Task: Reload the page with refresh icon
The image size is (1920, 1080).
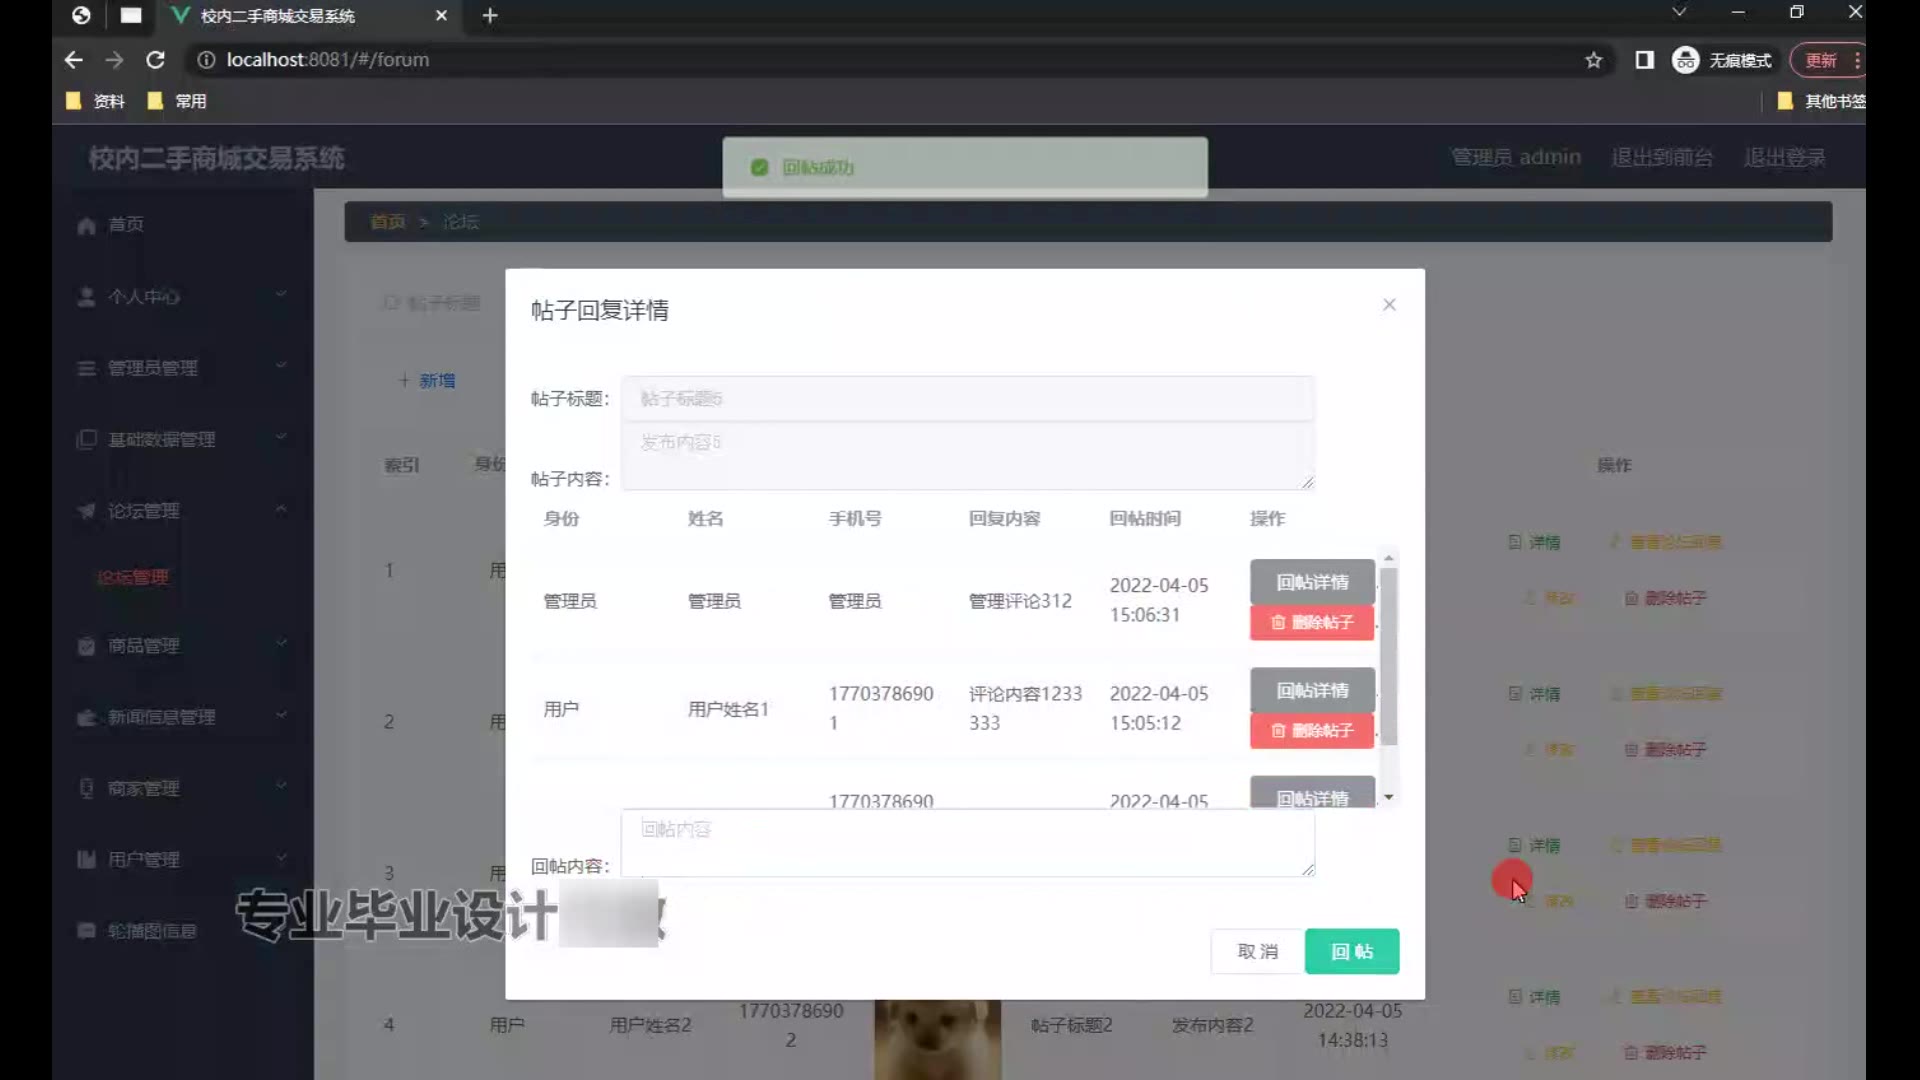Action: pyautogui.click(x=155, y=60)
